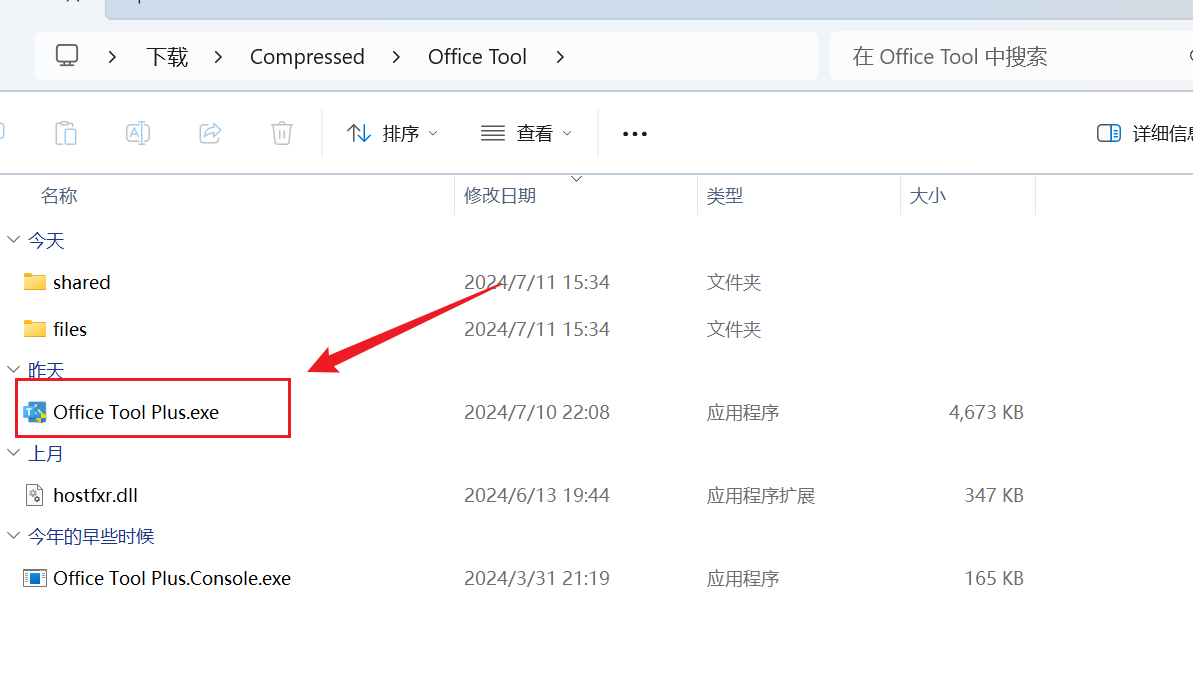Toggle the 详细信息 details pane

(x=1144, y=134)
